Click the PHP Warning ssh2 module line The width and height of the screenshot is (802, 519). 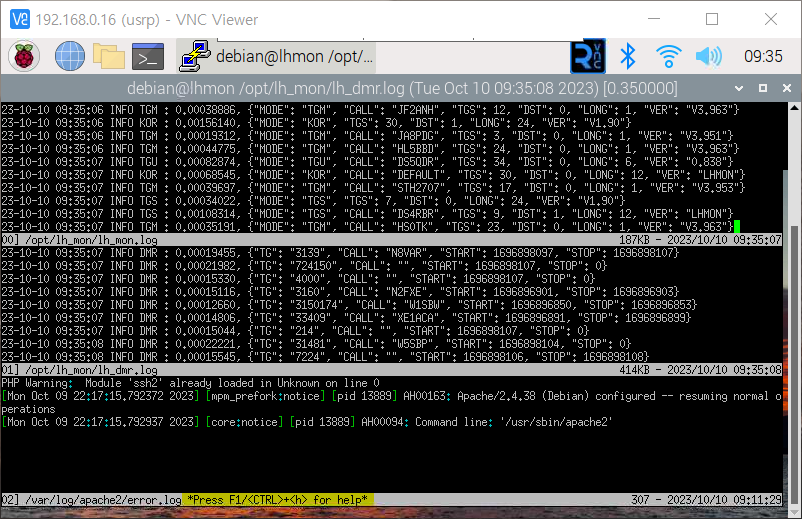coord(190,383)
